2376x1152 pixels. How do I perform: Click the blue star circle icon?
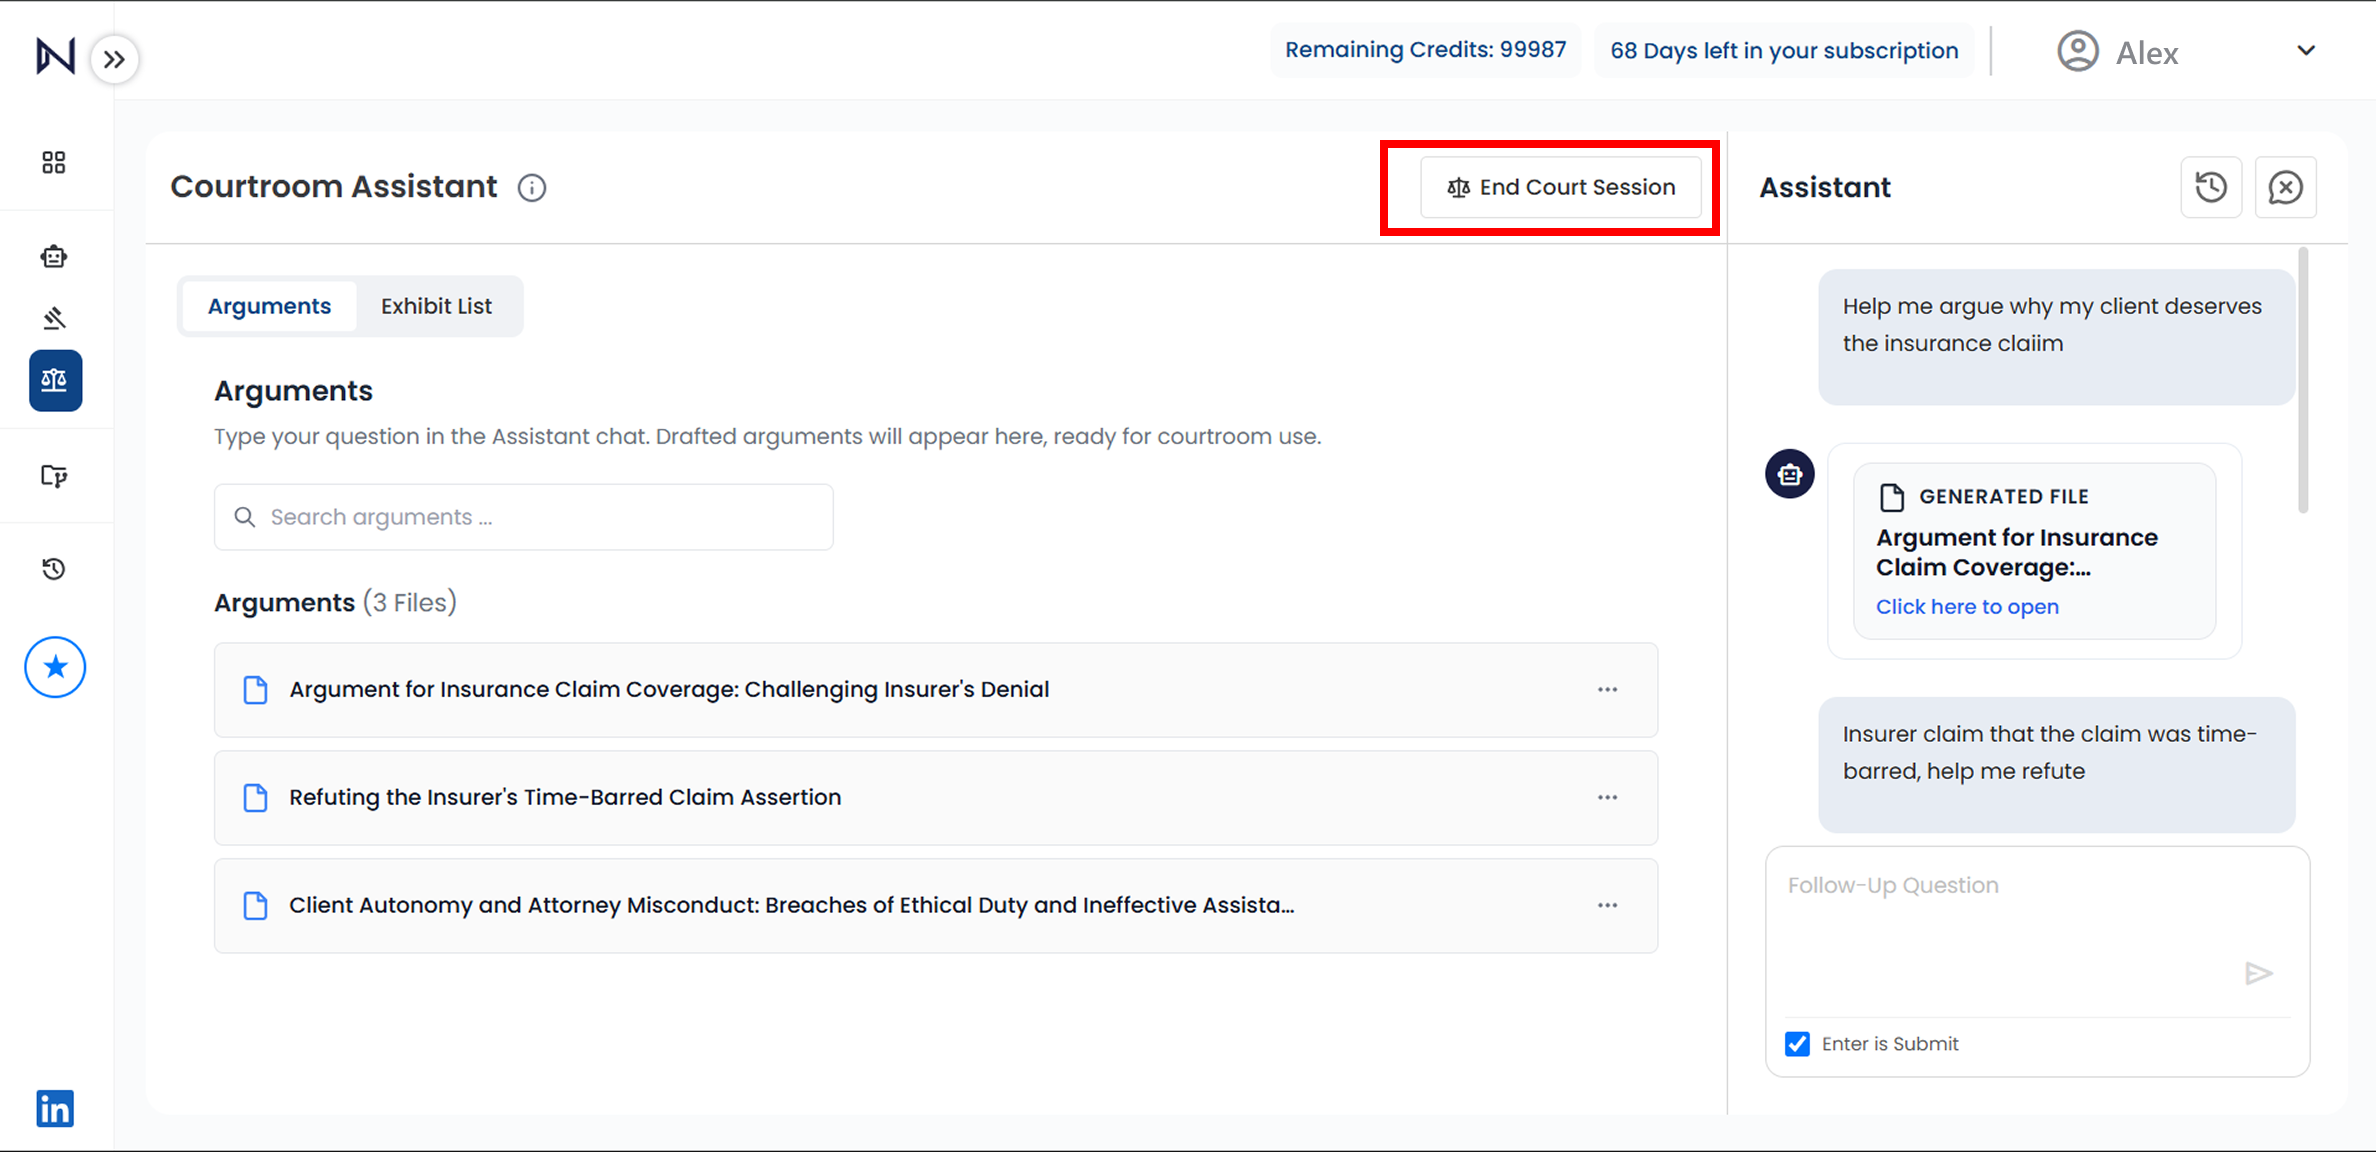click(x=55, y=667)
